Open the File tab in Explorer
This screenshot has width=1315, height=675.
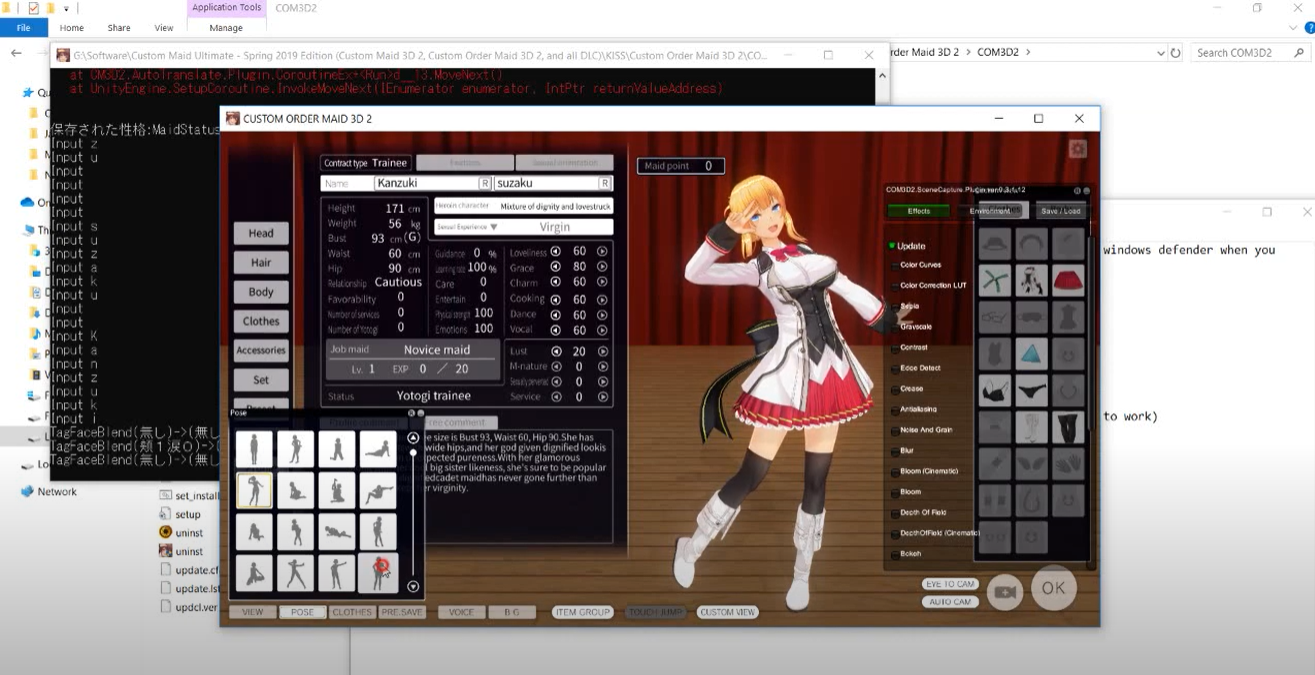pos(24,27)
